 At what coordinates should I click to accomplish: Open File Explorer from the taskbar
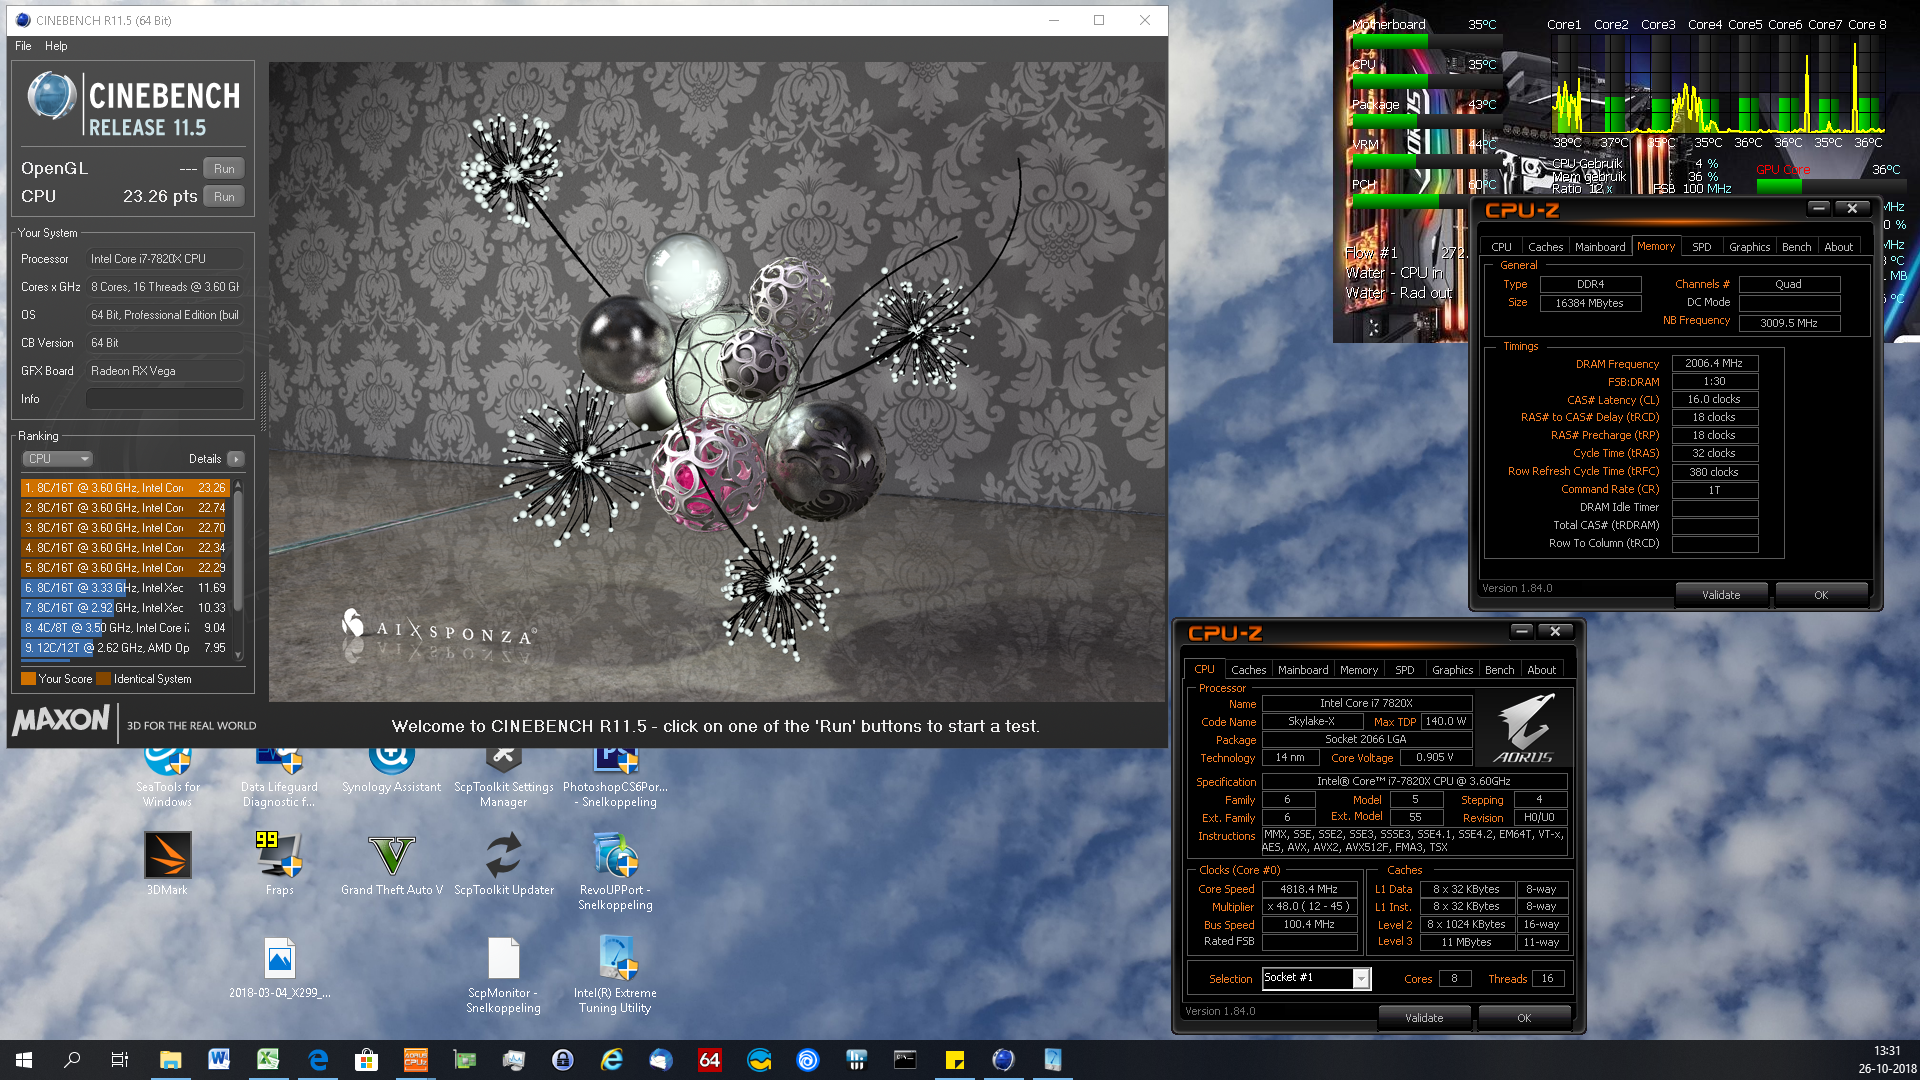(x=170, y=1060)
